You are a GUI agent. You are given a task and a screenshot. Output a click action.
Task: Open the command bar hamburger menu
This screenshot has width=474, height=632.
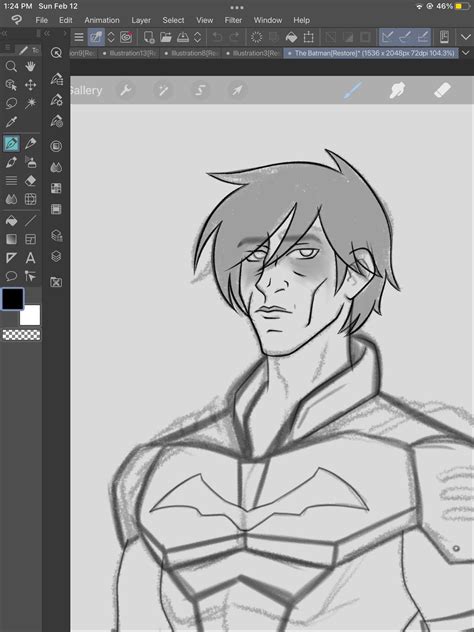tap(79, 37)
